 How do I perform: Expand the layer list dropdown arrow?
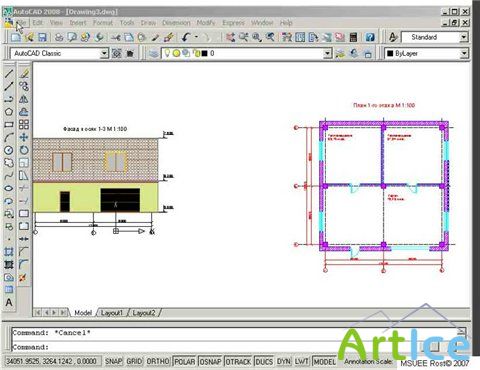(x=328, y=53)
